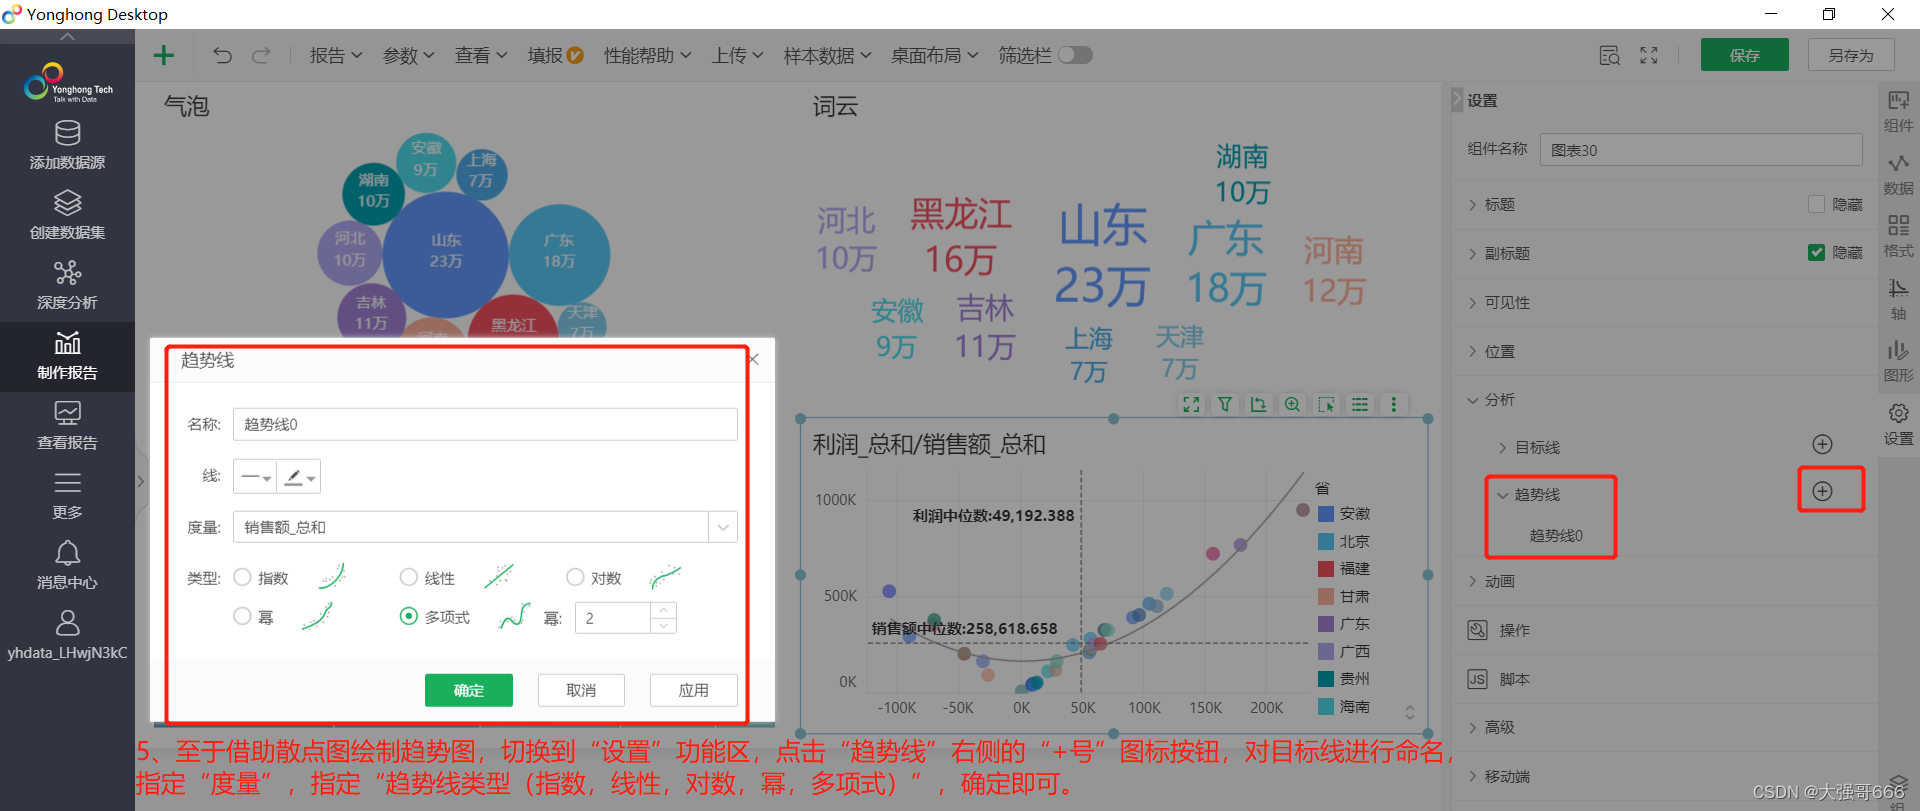The height and width of the screenshot is (811, 1920).
Task: Click the top toolbar fullscreen icon
Action: tap(1649, 56)
